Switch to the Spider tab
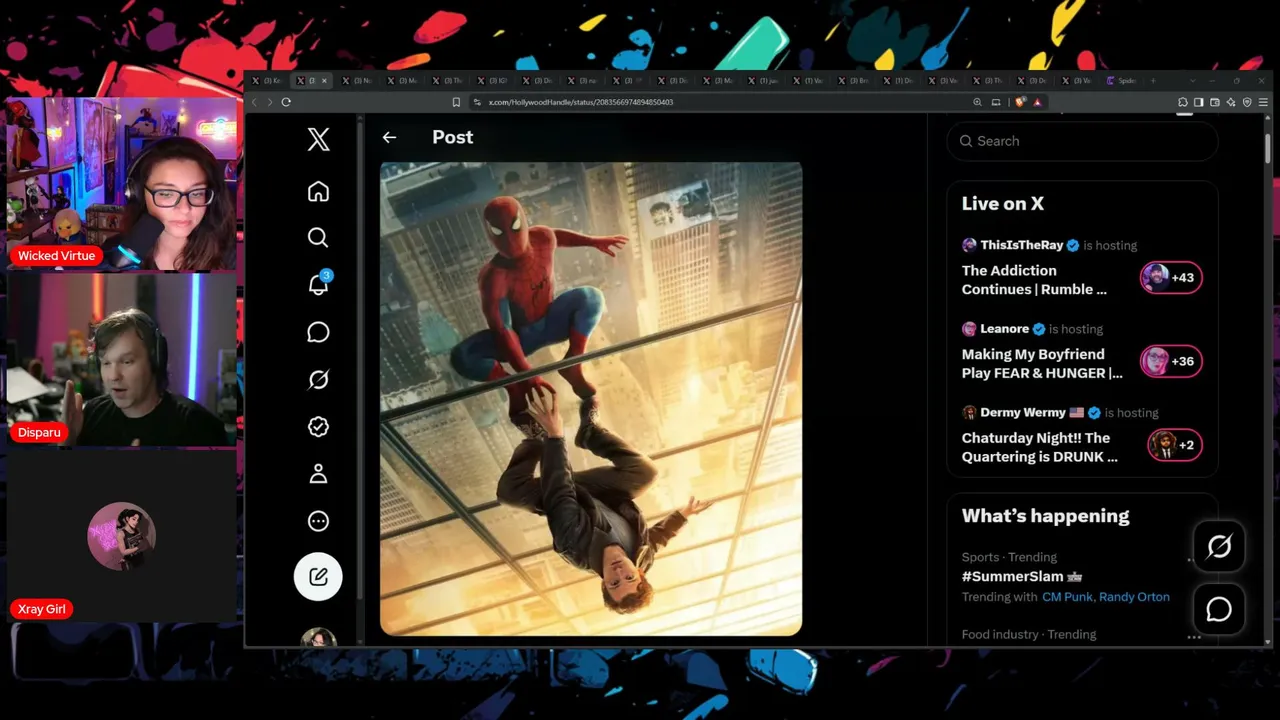Screen dimensions: 1280x720 1122,81
